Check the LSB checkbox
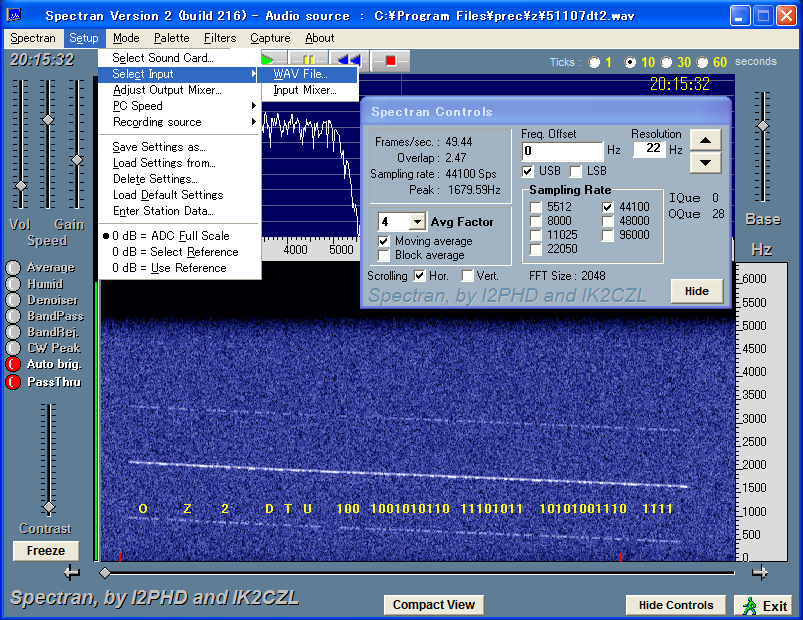The image size is (803, 620). [576, 171]
